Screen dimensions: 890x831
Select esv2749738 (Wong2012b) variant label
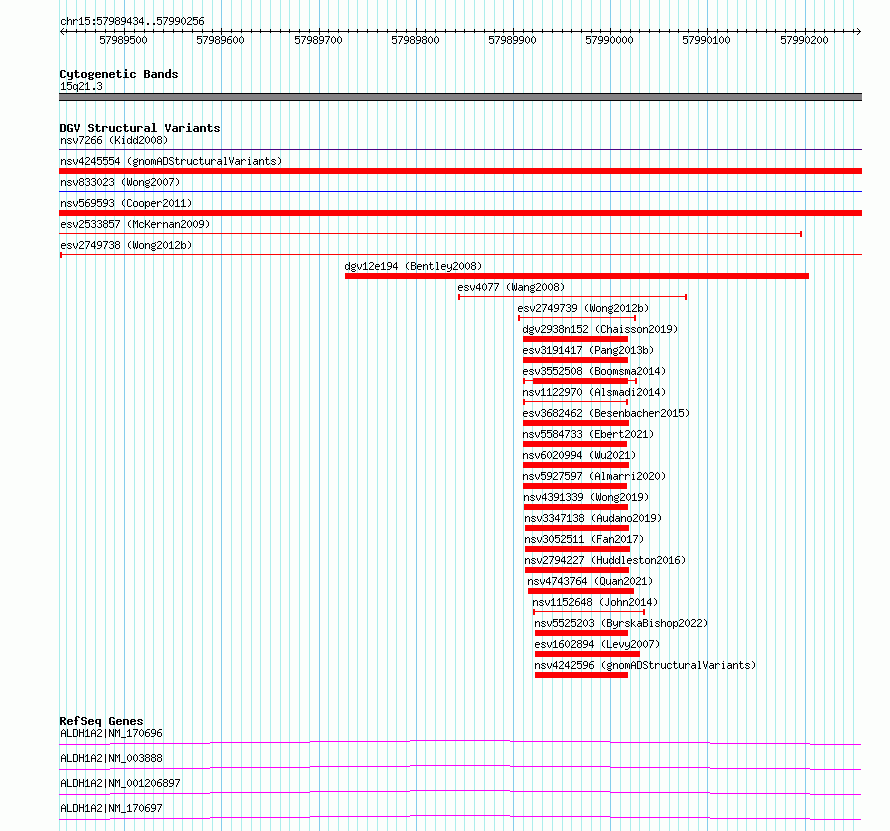click(126, 245)
